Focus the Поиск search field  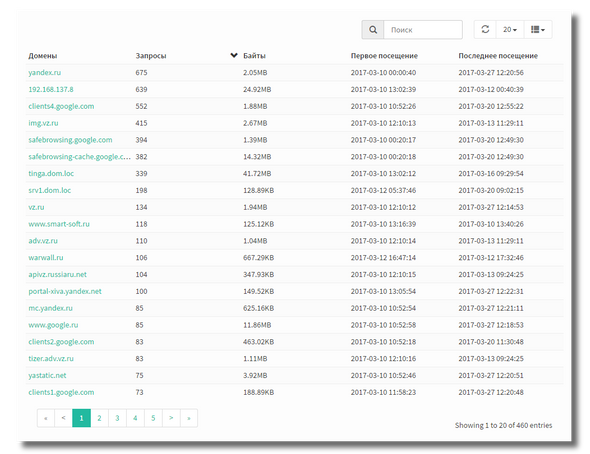(423, 30)
